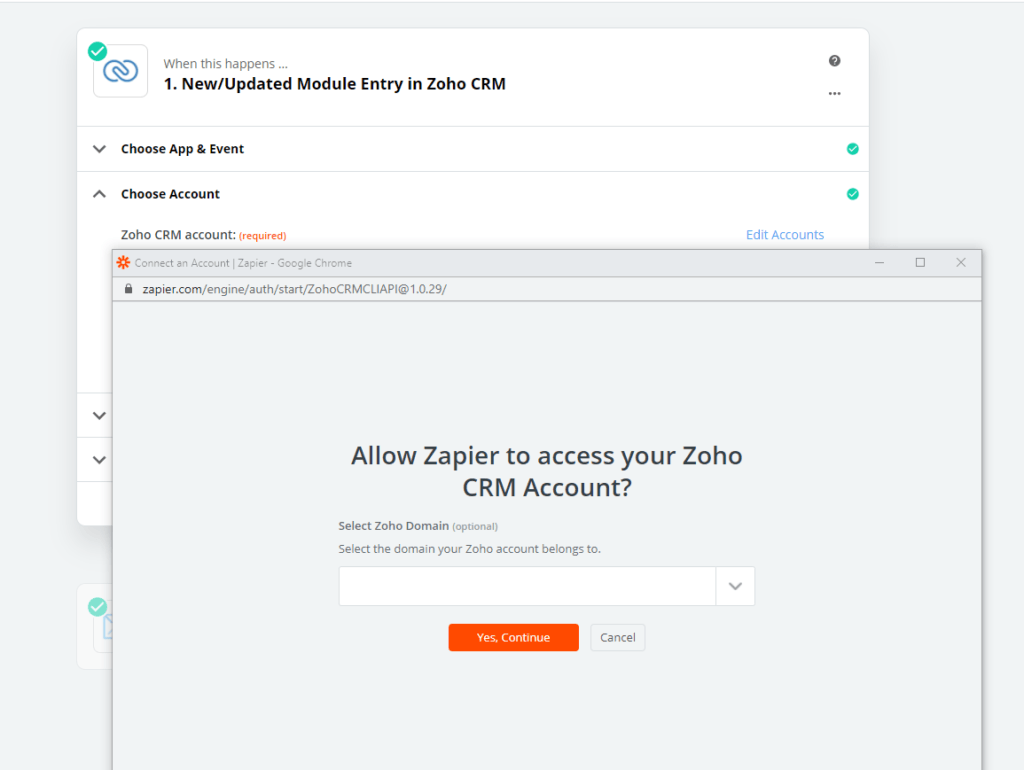Viewport: 1024px width, 770px height.
Task: Open the Edit Accounts link
Action: coord(785,234)
